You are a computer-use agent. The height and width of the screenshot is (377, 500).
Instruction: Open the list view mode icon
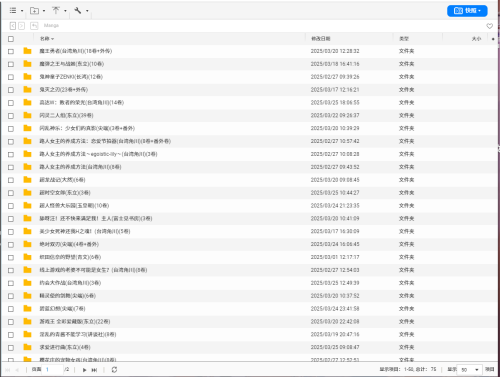(13, 11)
